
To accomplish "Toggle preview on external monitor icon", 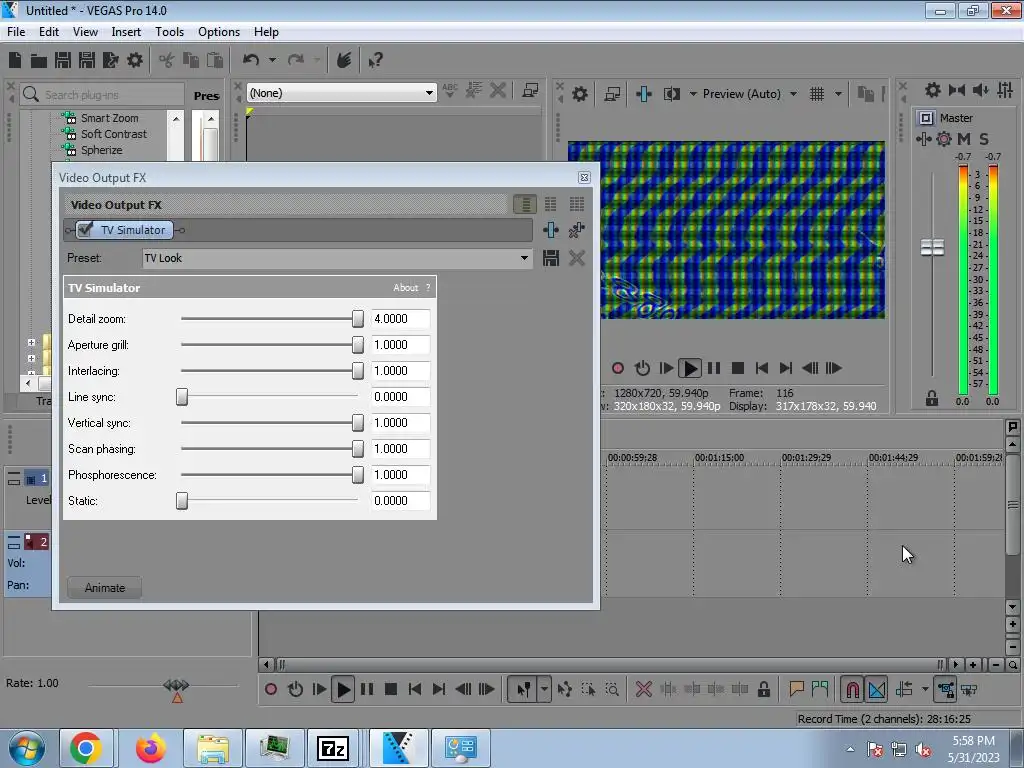I will tap(612, 94).
